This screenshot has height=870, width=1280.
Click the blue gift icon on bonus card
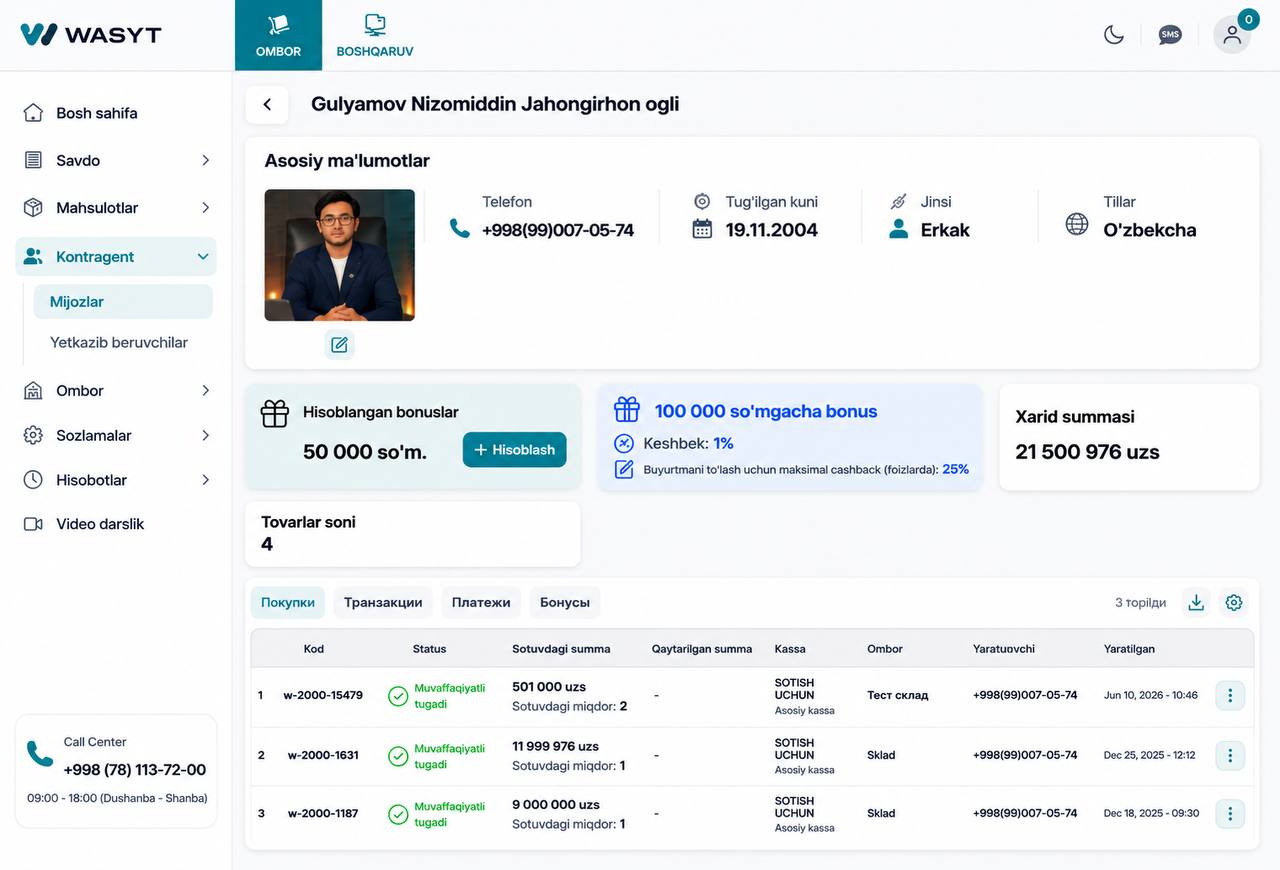coord(627,409)
